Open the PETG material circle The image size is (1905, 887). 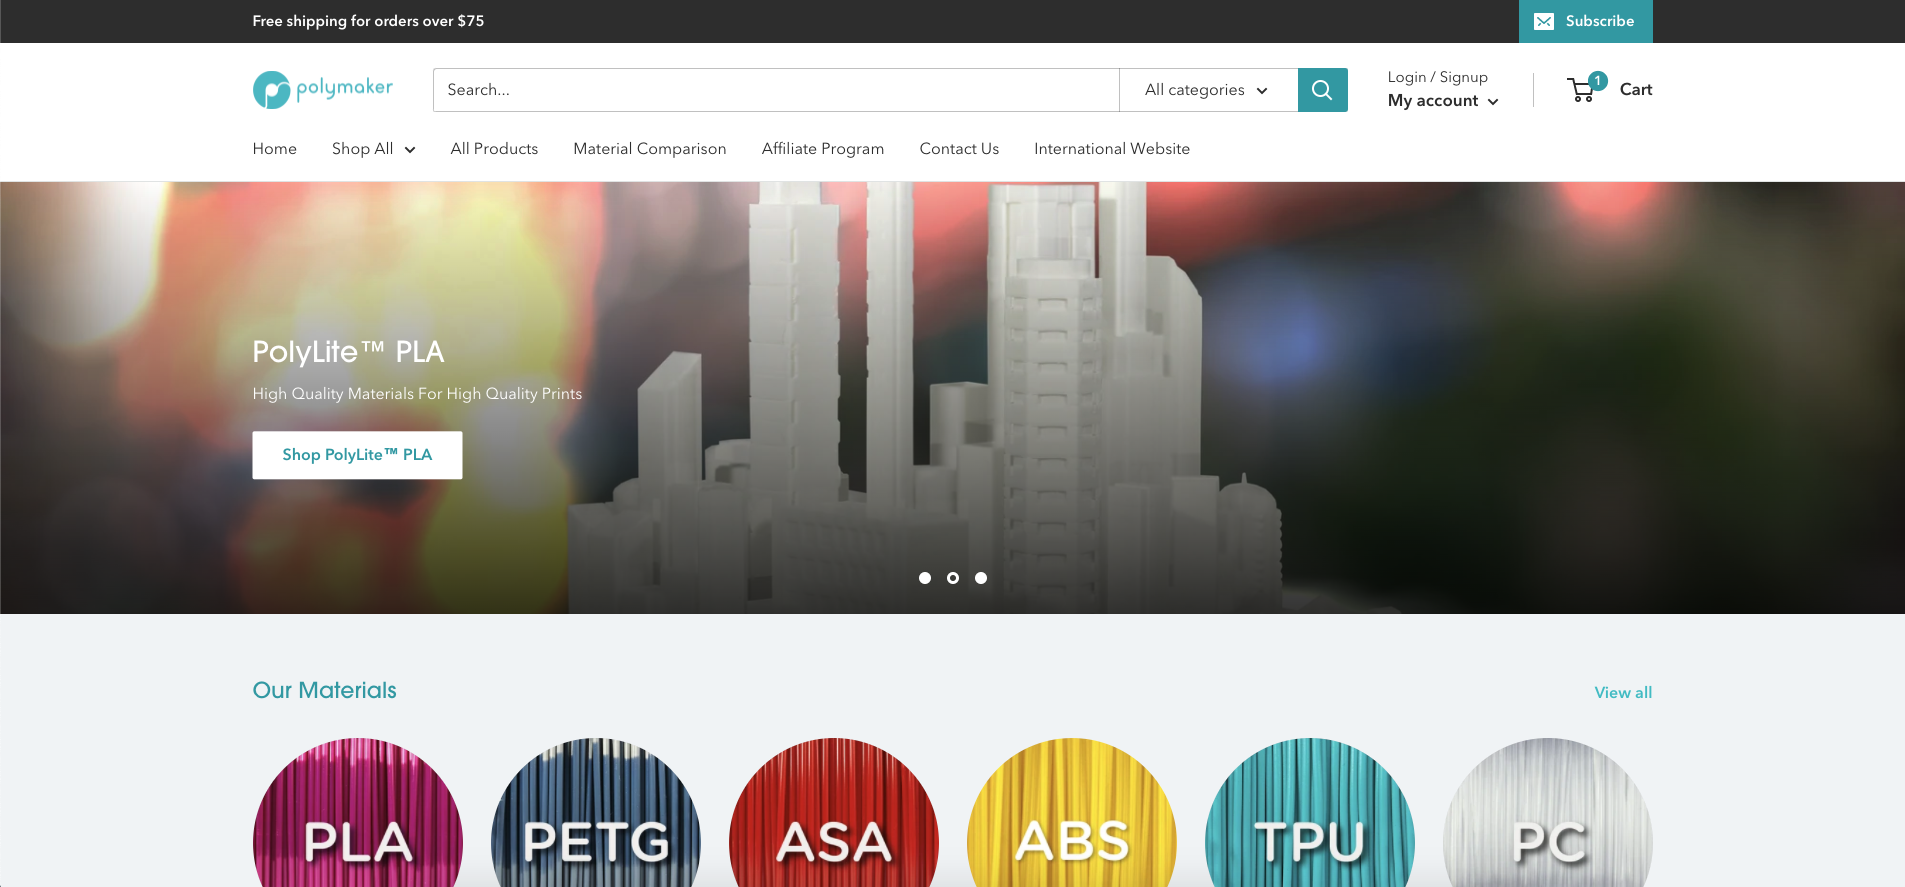[x=596, y=813]
